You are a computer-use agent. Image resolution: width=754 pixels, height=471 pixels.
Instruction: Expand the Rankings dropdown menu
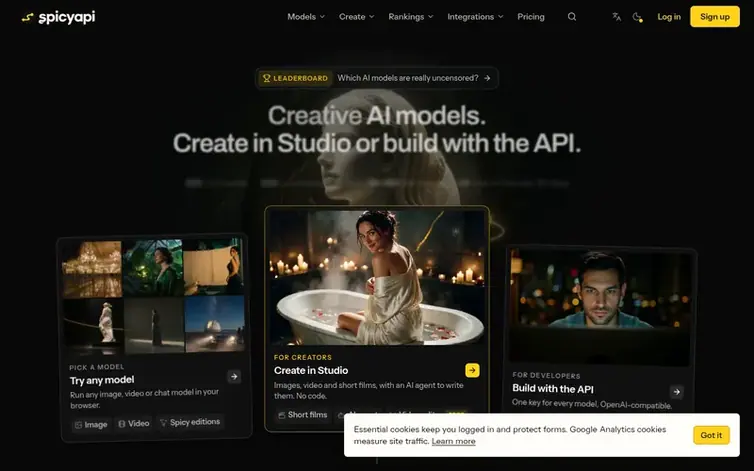click(x=411, y=17)
